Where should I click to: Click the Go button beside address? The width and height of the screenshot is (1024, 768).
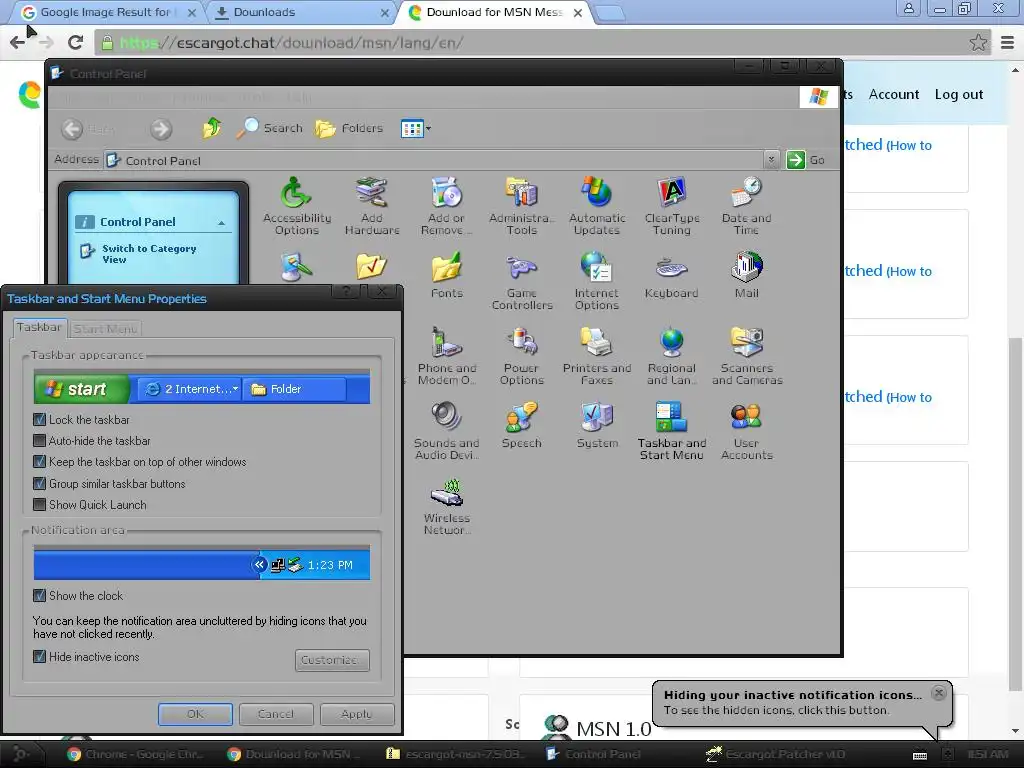pyautogui.click(x=806, y=159)
